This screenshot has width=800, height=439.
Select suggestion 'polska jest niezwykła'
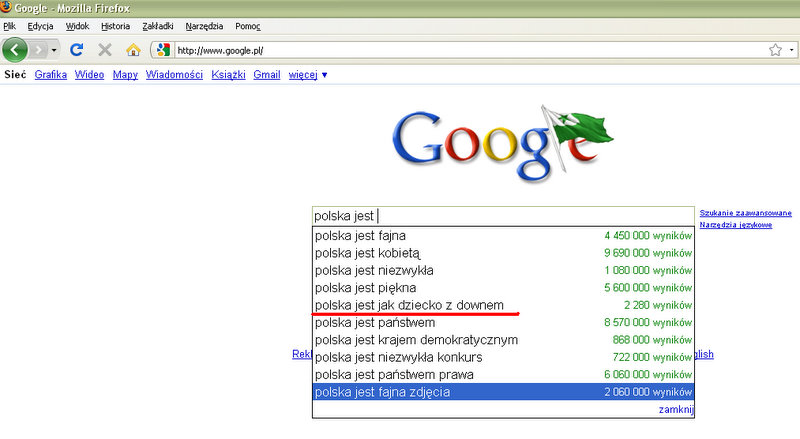click(x=503, y=271)
